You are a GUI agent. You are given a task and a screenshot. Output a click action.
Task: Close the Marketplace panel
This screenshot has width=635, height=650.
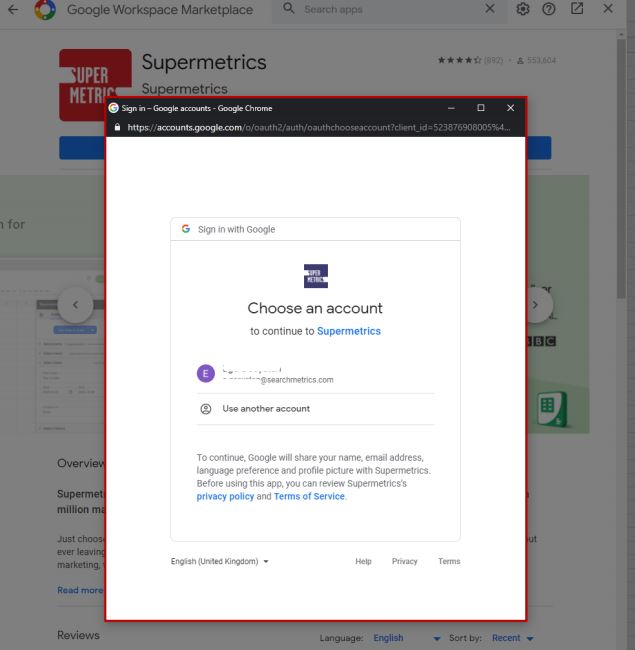point(608,9)
